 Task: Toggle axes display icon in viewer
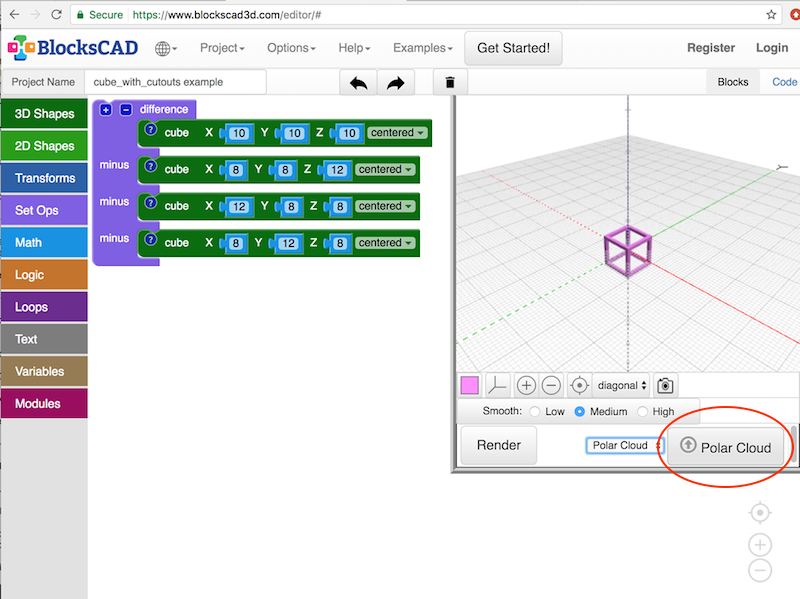(x=497, y=385)
